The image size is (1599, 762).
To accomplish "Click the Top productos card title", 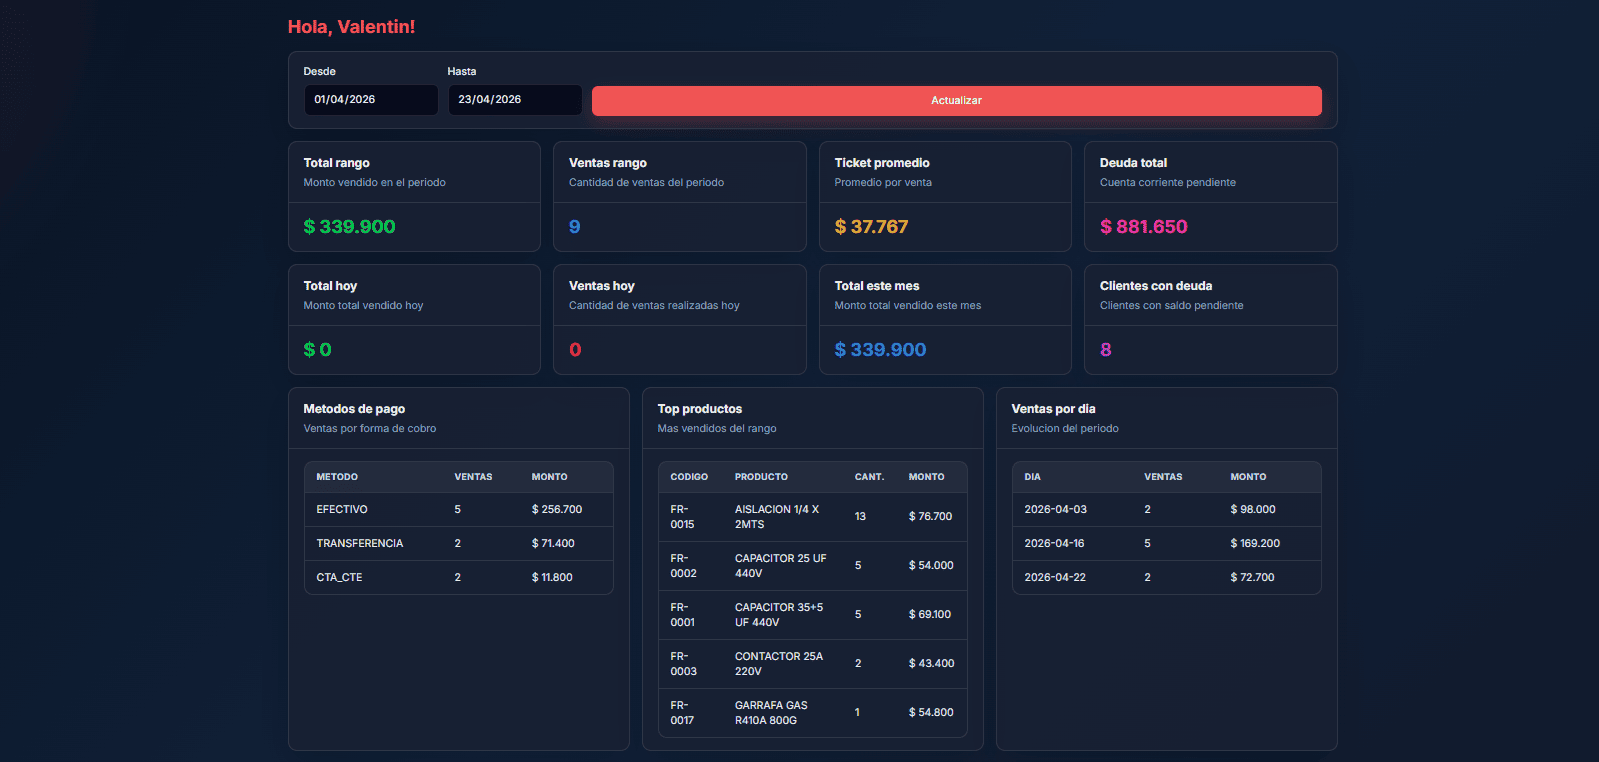I will [x=700, y=409].
